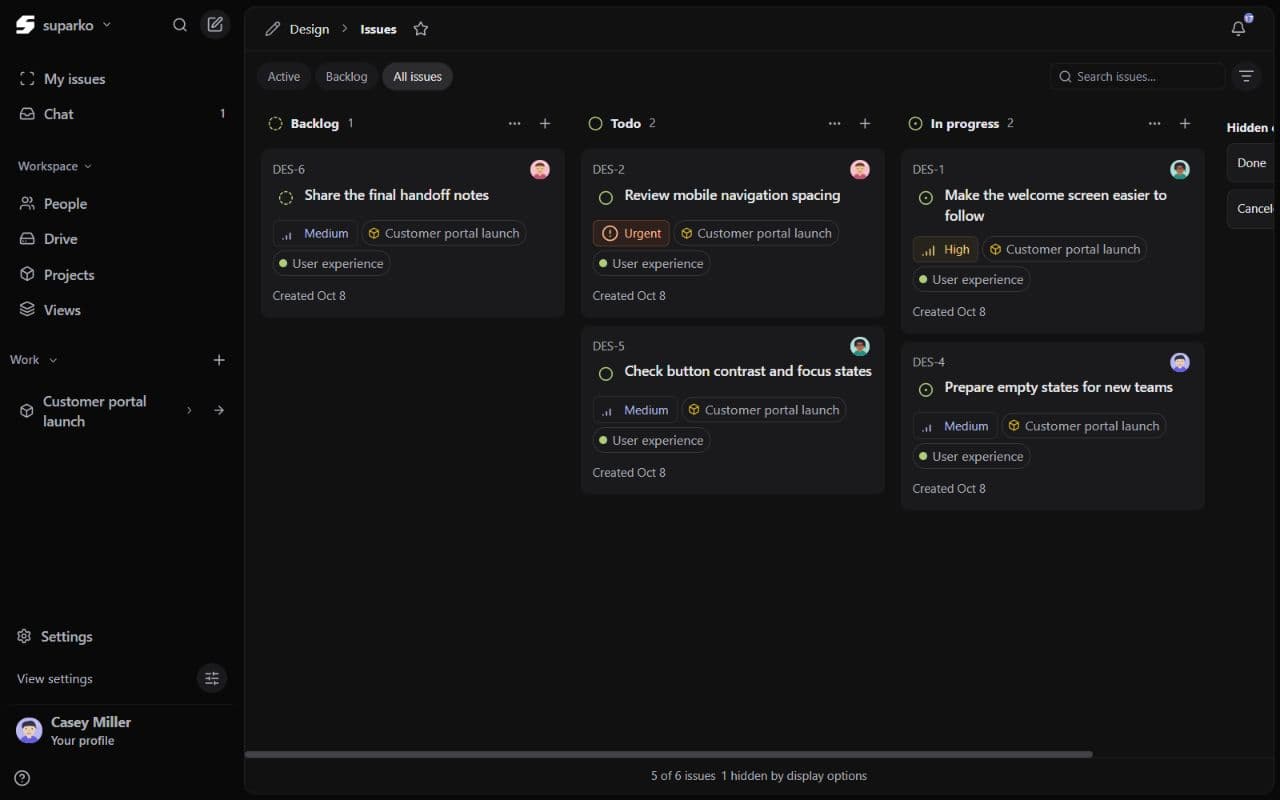Open In progress column more options menu
Image resolution: width=1280 pixels, height=800 pixels.
(x=1154, y=124)
